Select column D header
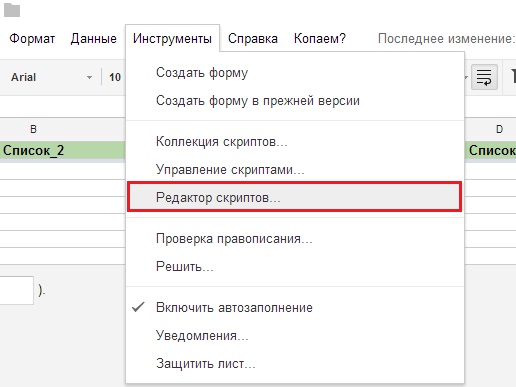The height and width of the screenshot is (387, 516). [x=490, y=129]
